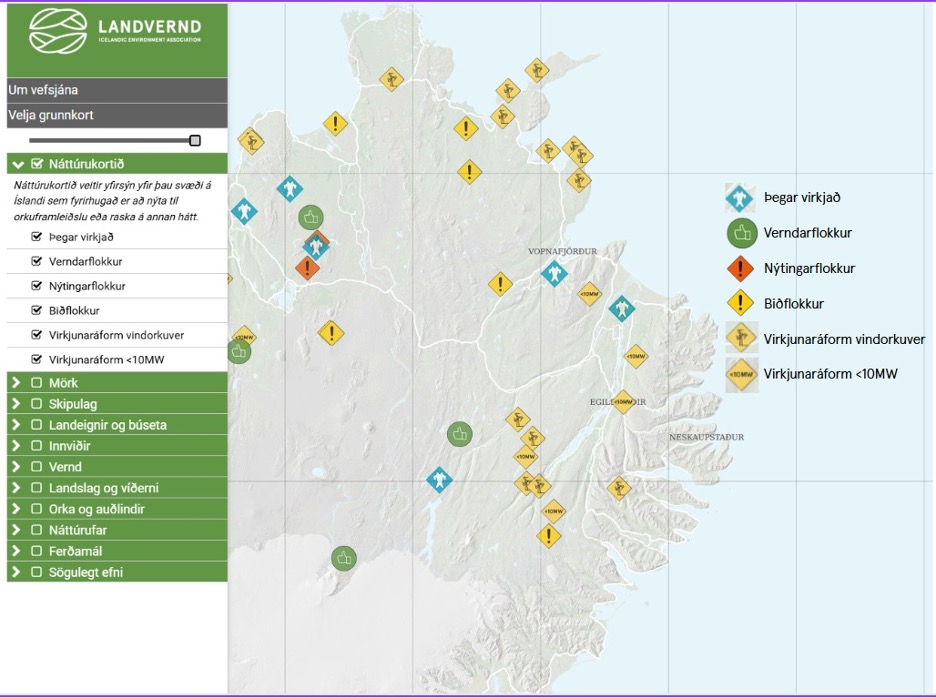The image size is (936, 698).
Task: Click blue marker directly below Vopnafjörður label
Action: pyautogui.click(x=554, y=273)
